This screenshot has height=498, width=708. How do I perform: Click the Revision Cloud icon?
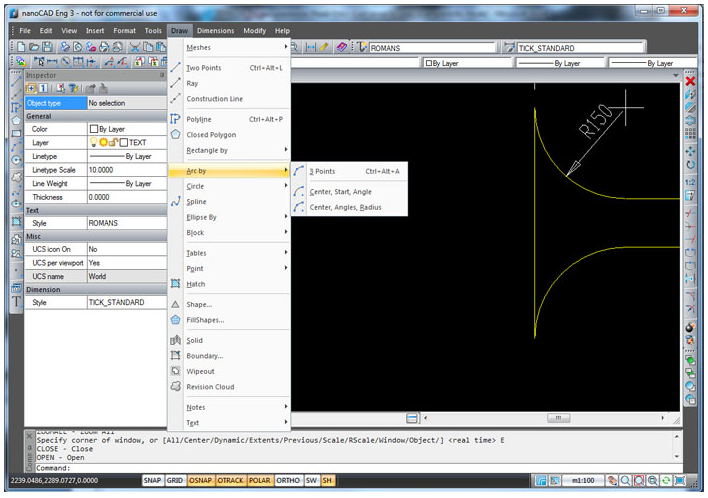point(176,386)
